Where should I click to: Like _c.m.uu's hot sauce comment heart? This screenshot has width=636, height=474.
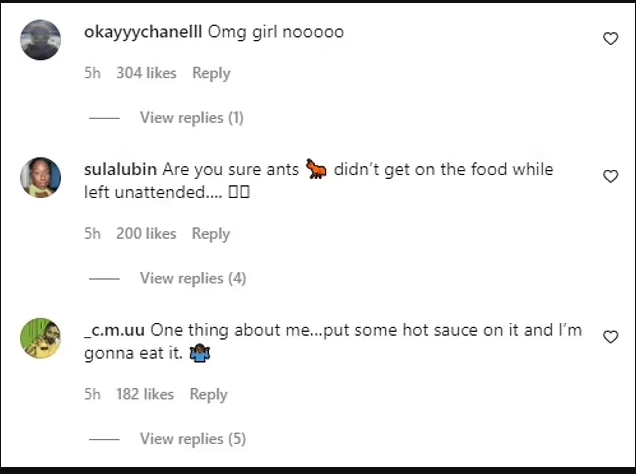[610, 337]
